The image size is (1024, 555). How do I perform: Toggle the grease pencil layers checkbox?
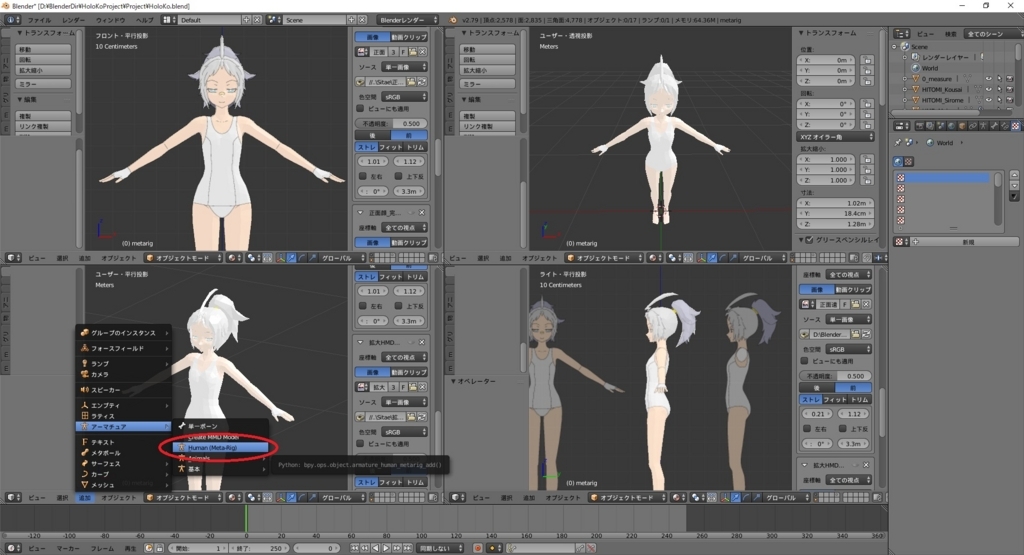810,240
